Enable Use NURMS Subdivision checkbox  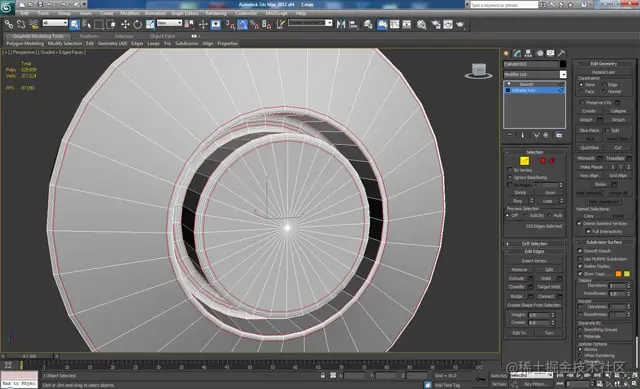click(x=580, y=259)
